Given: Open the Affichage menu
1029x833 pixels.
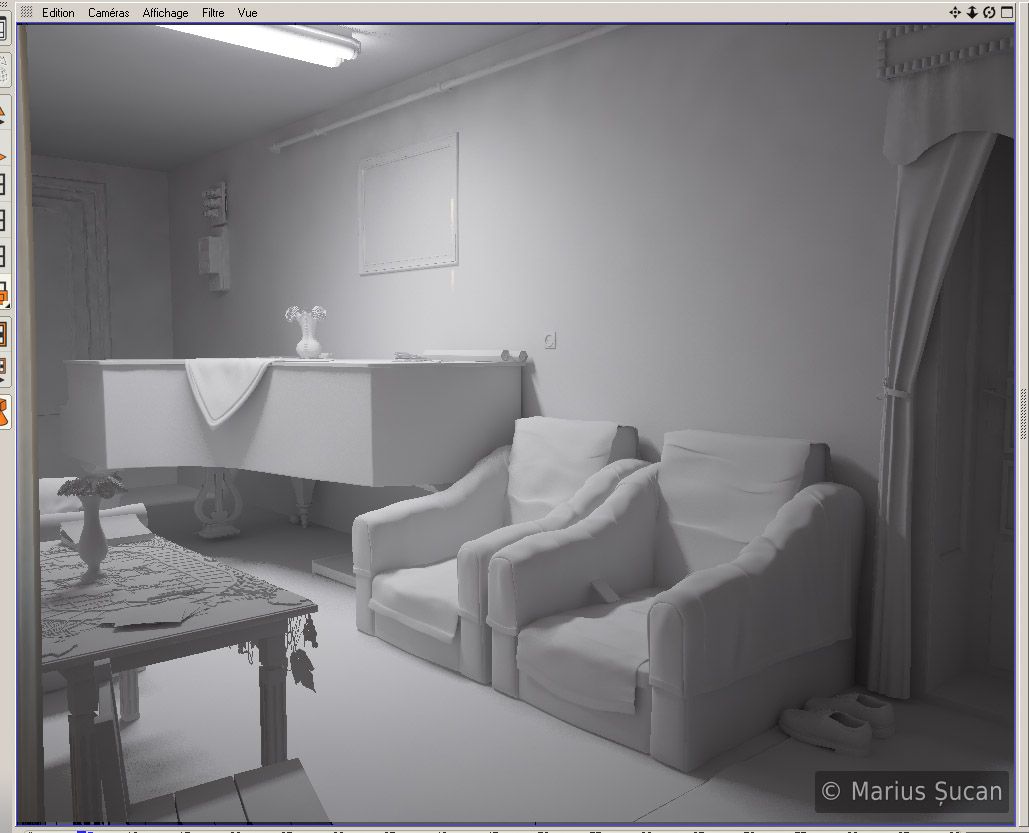Looking at the screenshot, I should [x=165, y=13].
